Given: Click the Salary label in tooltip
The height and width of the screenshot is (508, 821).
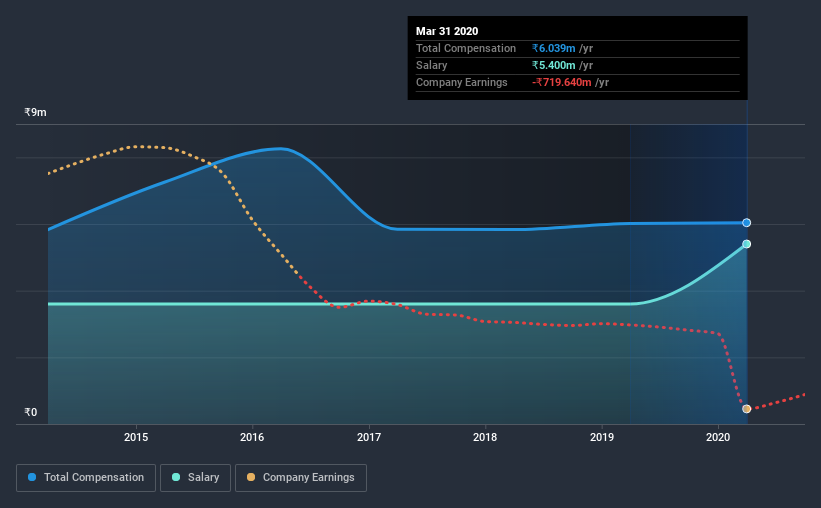Looking at the screenshot, I should 431,65.
